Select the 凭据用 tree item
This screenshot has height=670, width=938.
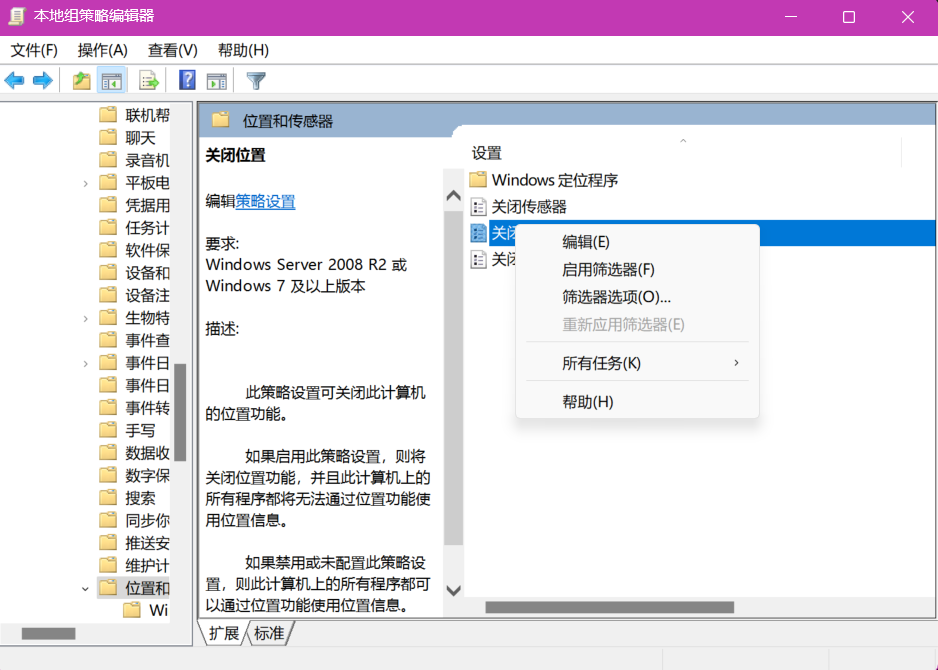(147, 205)
